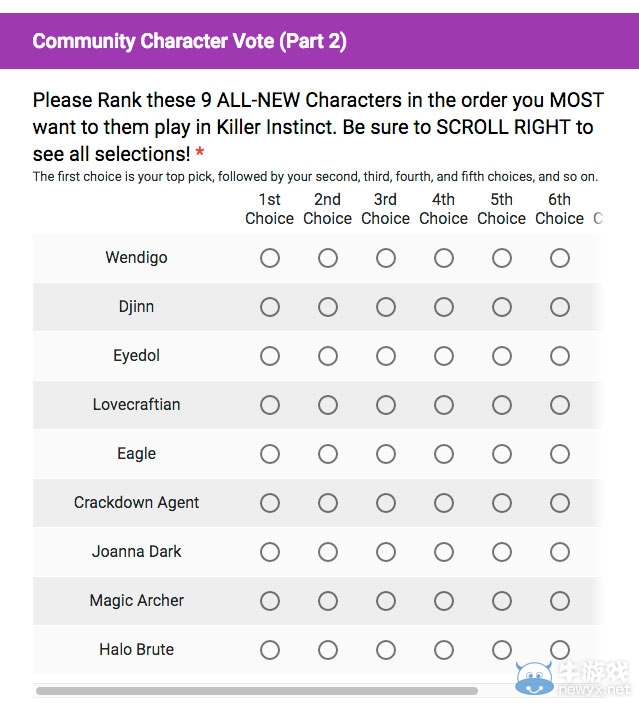Click the newyx.net cow mascot watermark

click(534, 677)
